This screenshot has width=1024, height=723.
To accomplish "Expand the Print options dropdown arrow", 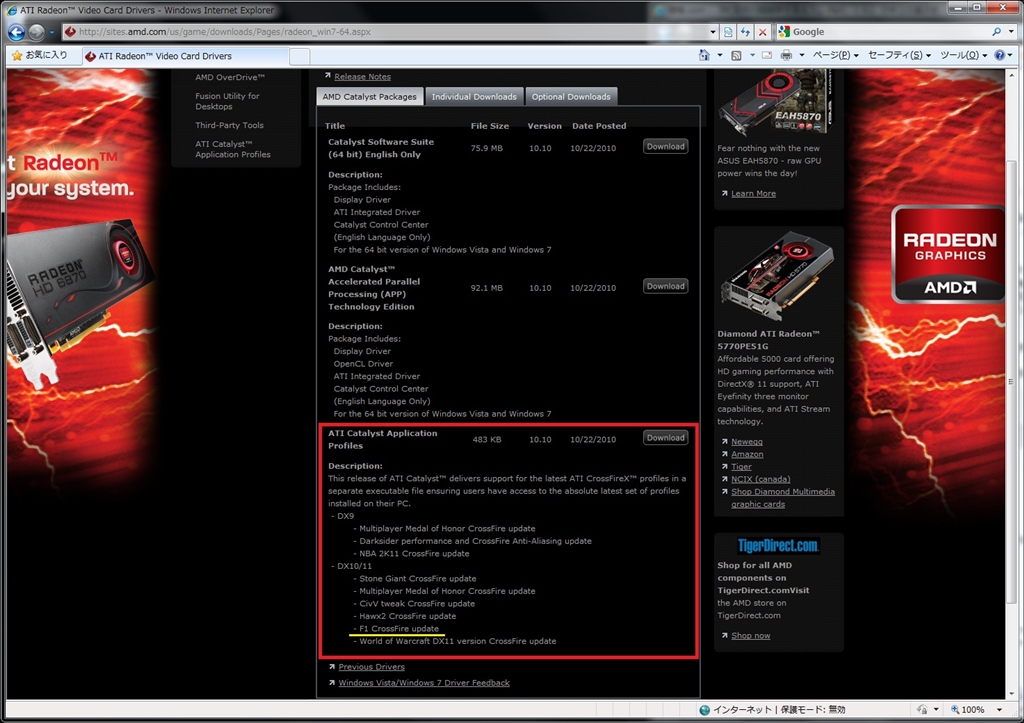I will pyautogui.click(x=801, y=56).
